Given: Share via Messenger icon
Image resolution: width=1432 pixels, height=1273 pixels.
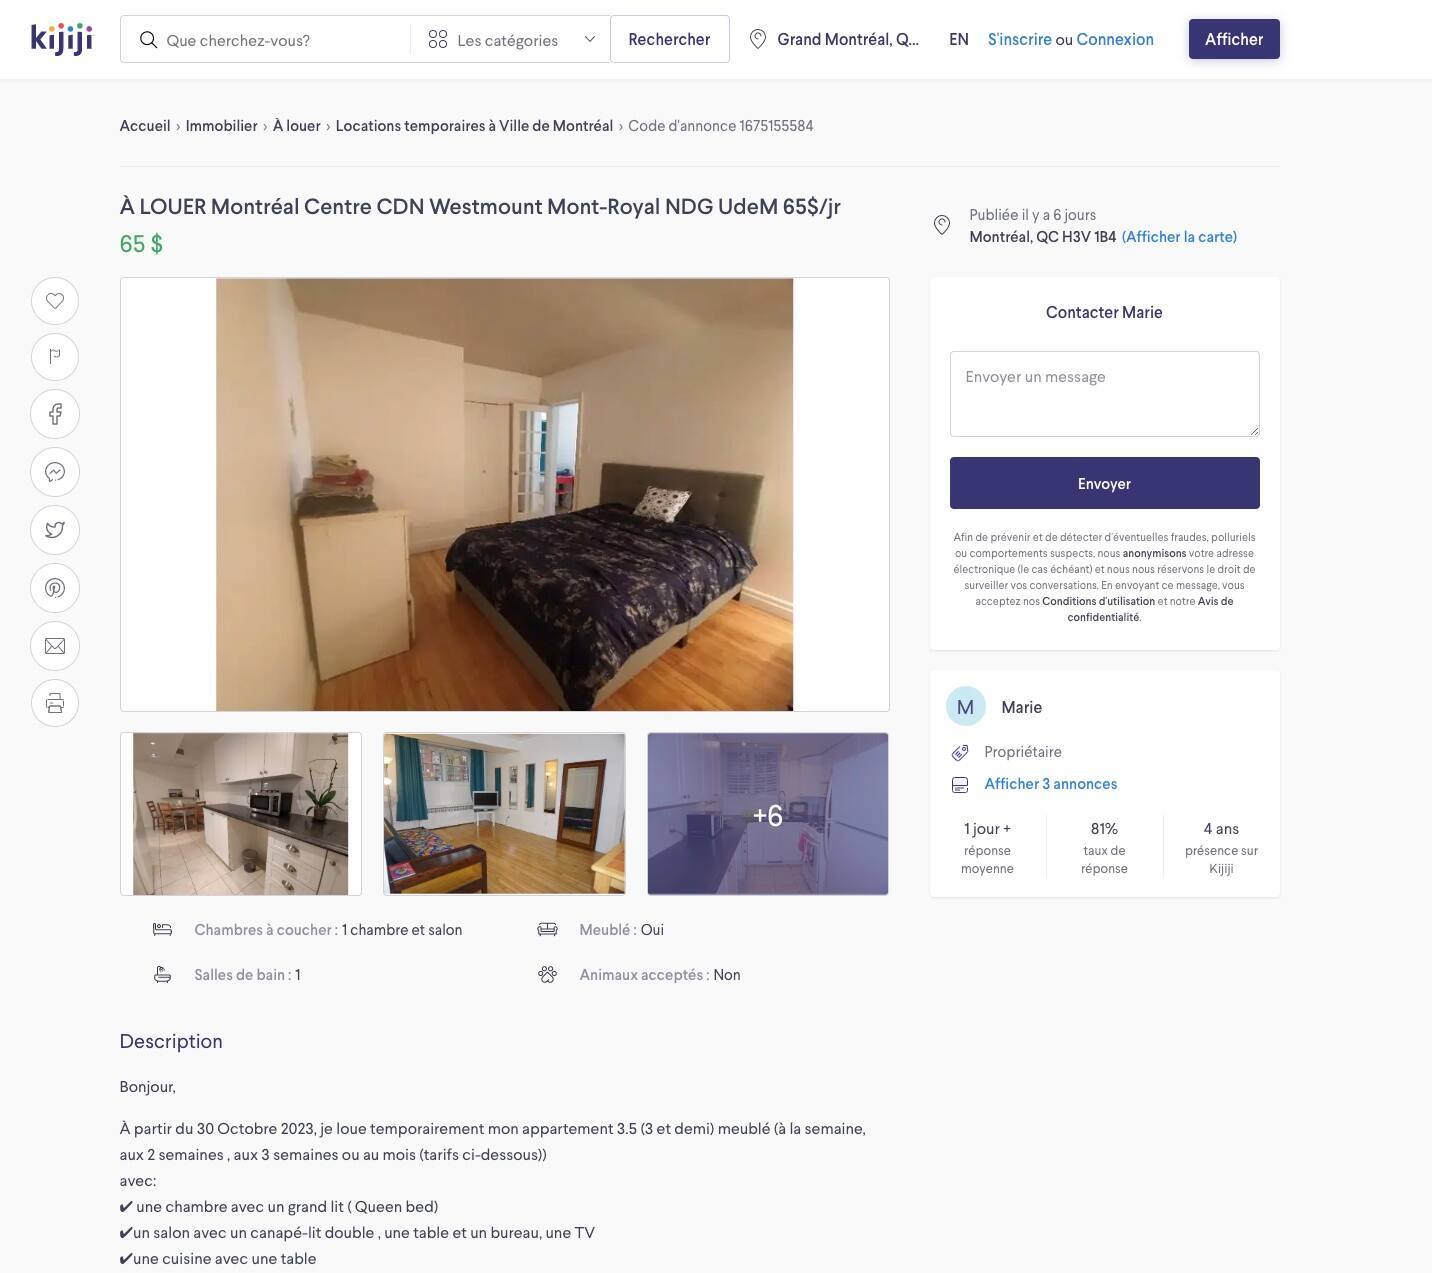Looking at the screenshot, I should tap(55, 472).
